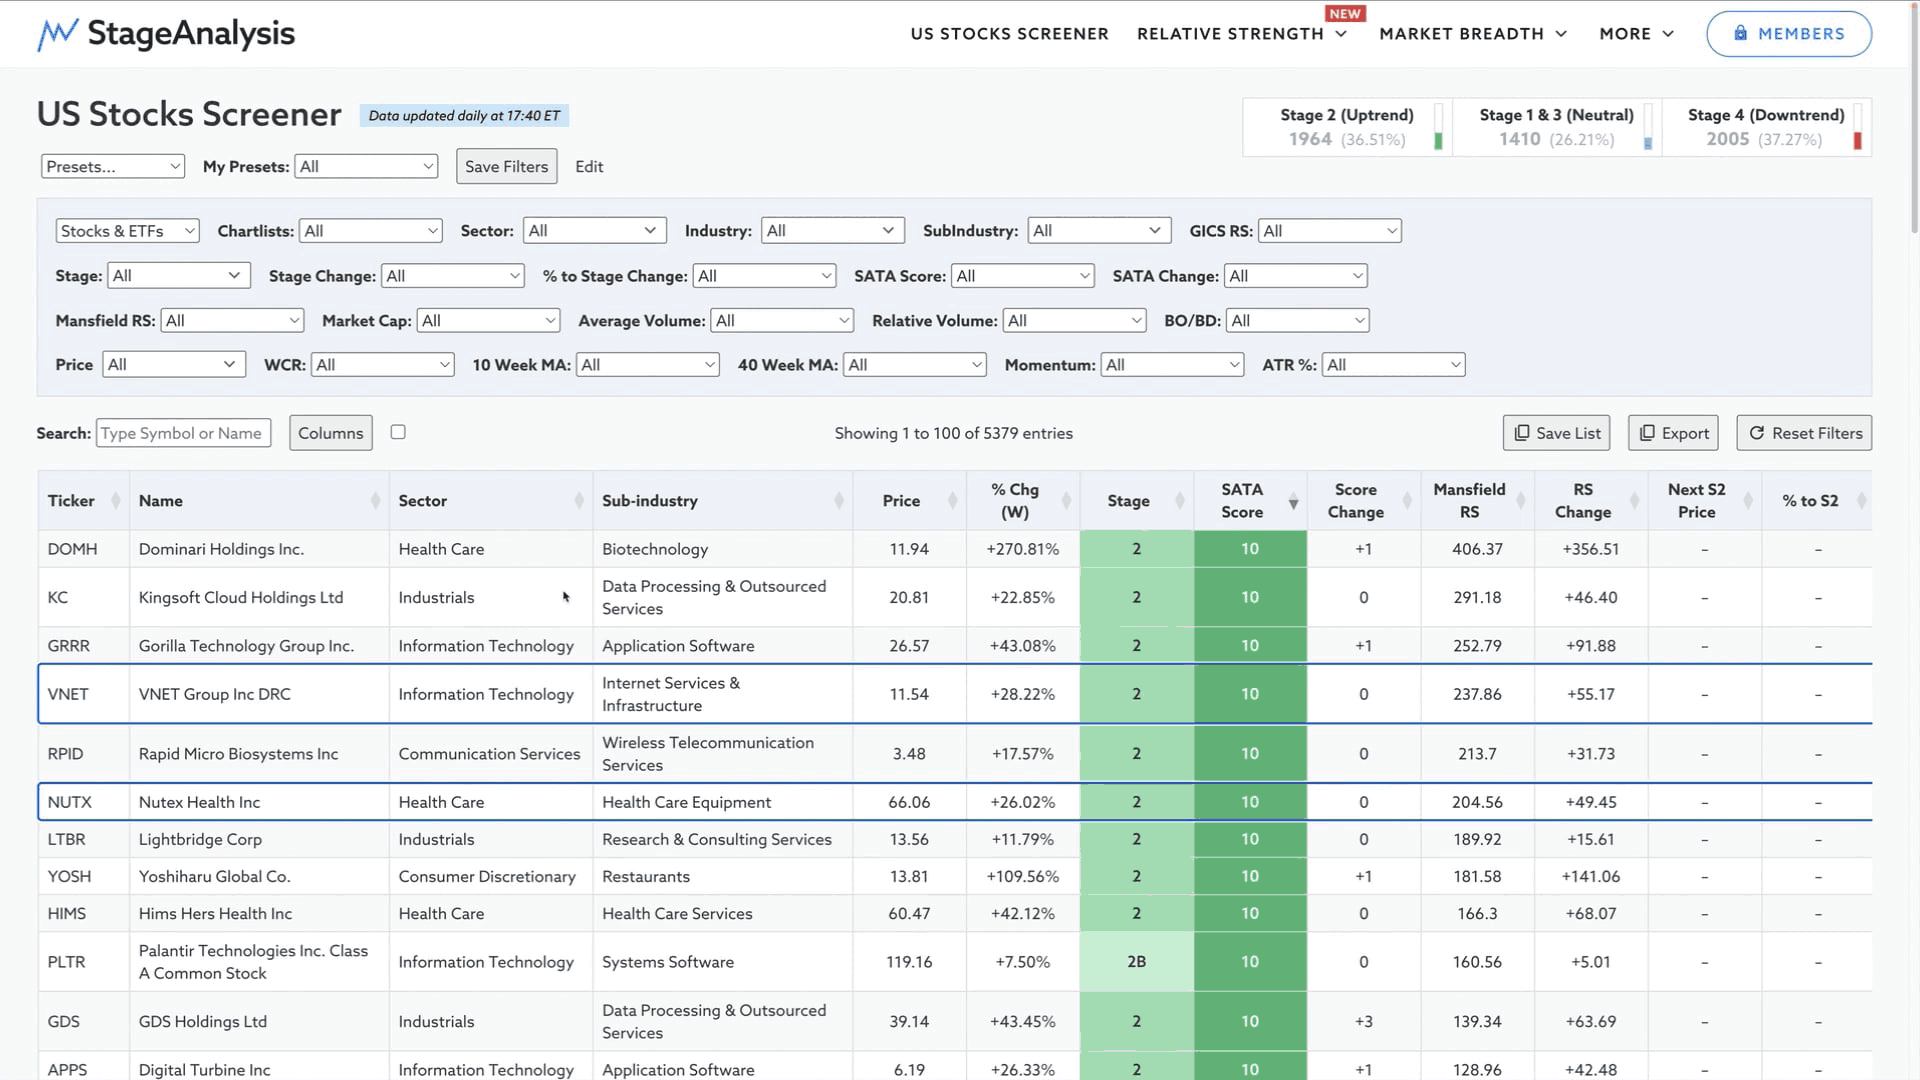The image size is (1920, 1080).
Task: Open Relative Strength nav menu
Action: pyautogui.click(x=1241, y=34)
